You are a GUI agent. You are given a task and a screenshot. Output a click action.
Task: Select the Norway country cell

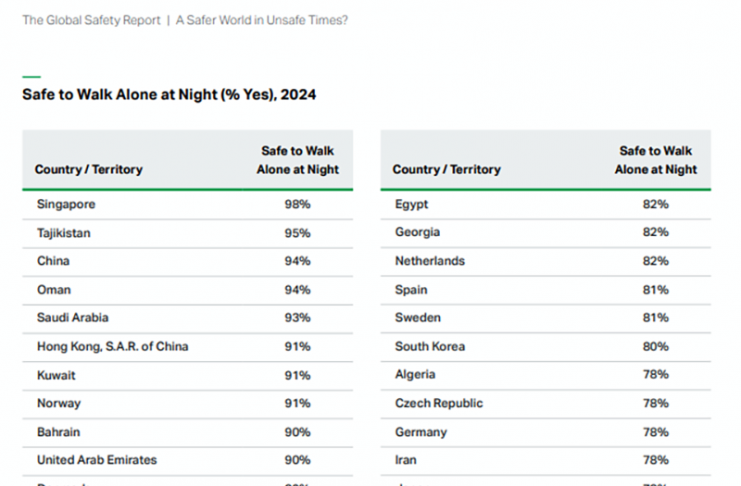(58, 403)
